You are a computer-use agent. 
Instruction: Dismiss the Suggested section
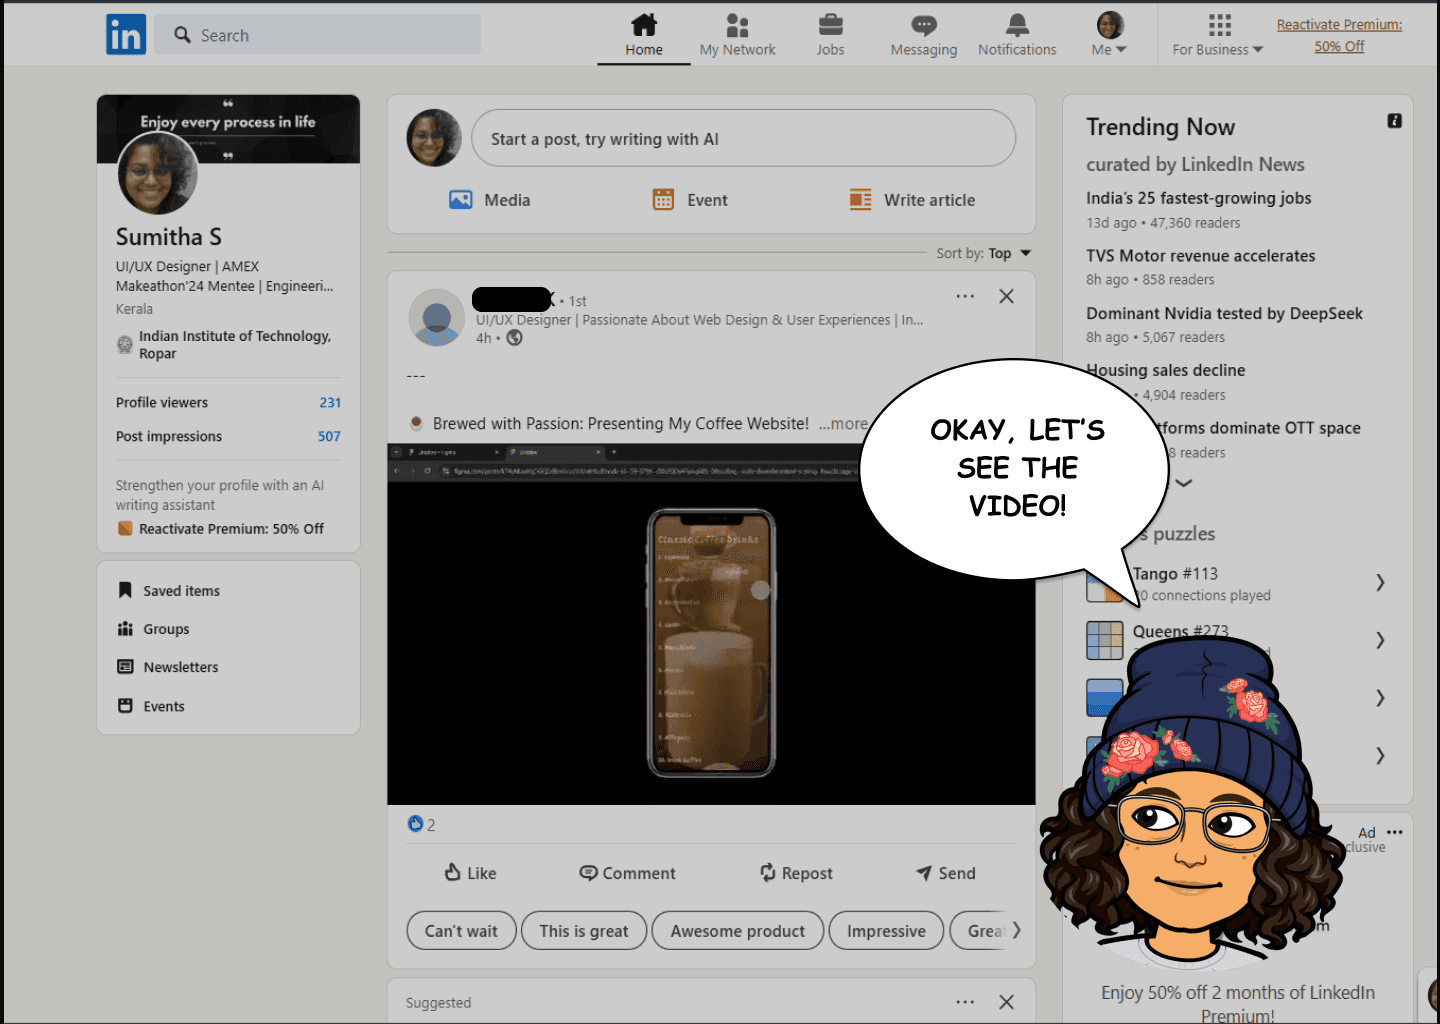1006,1002
